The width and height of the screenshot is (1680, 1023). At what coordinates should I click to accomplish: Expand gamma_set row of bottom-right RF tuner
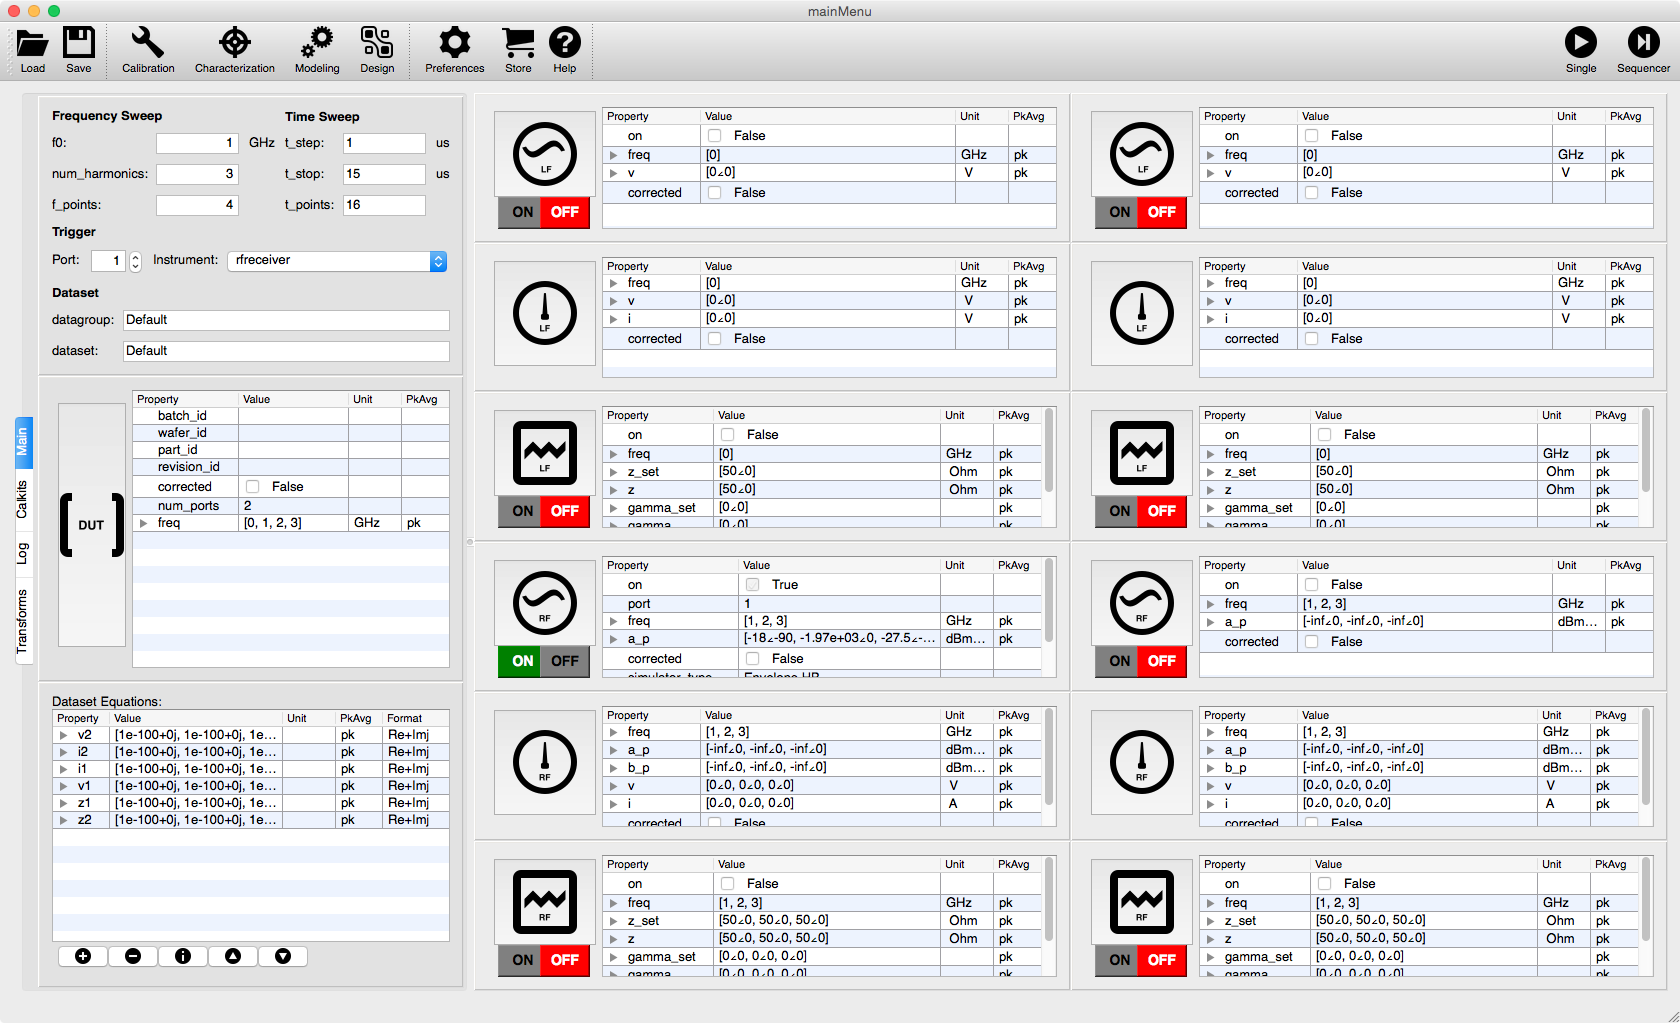coord(1211,957)
